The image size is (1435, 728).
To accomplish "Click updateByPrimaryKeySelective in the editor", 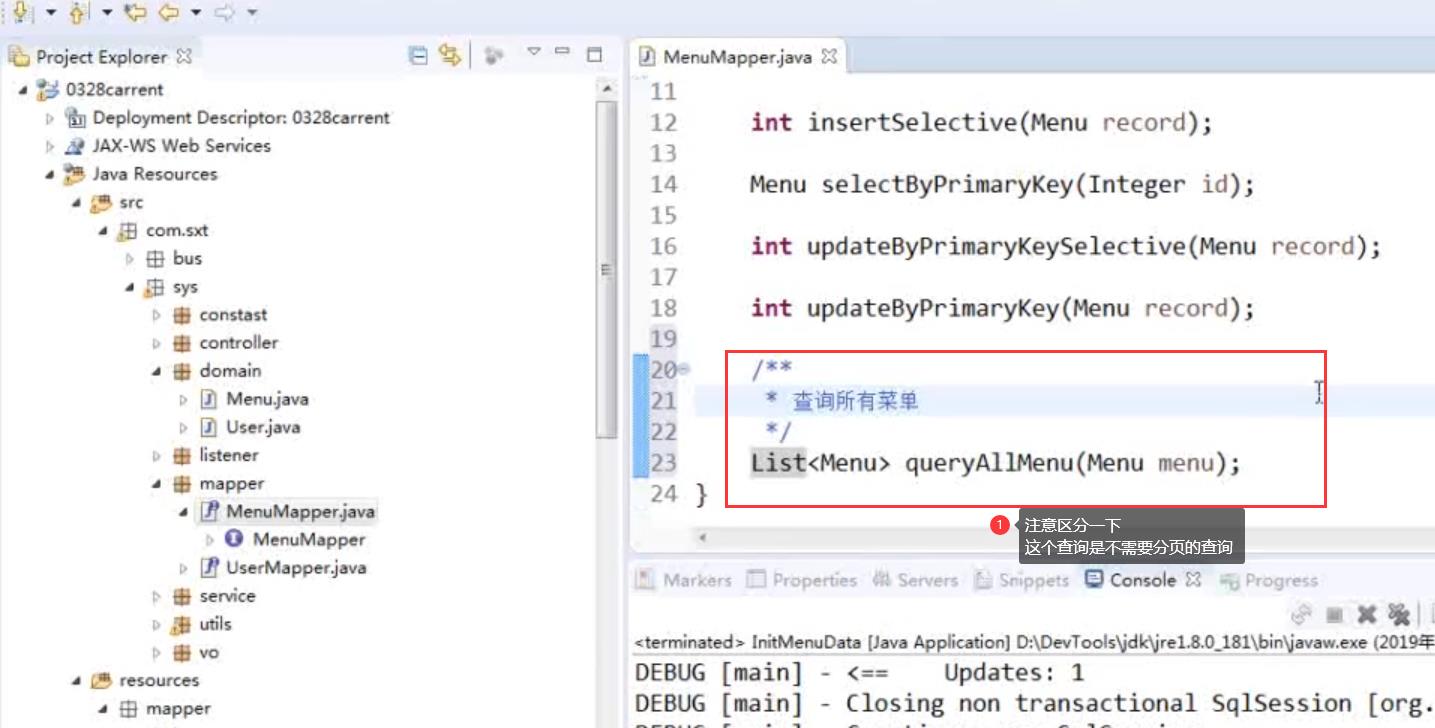I will 996,246.
